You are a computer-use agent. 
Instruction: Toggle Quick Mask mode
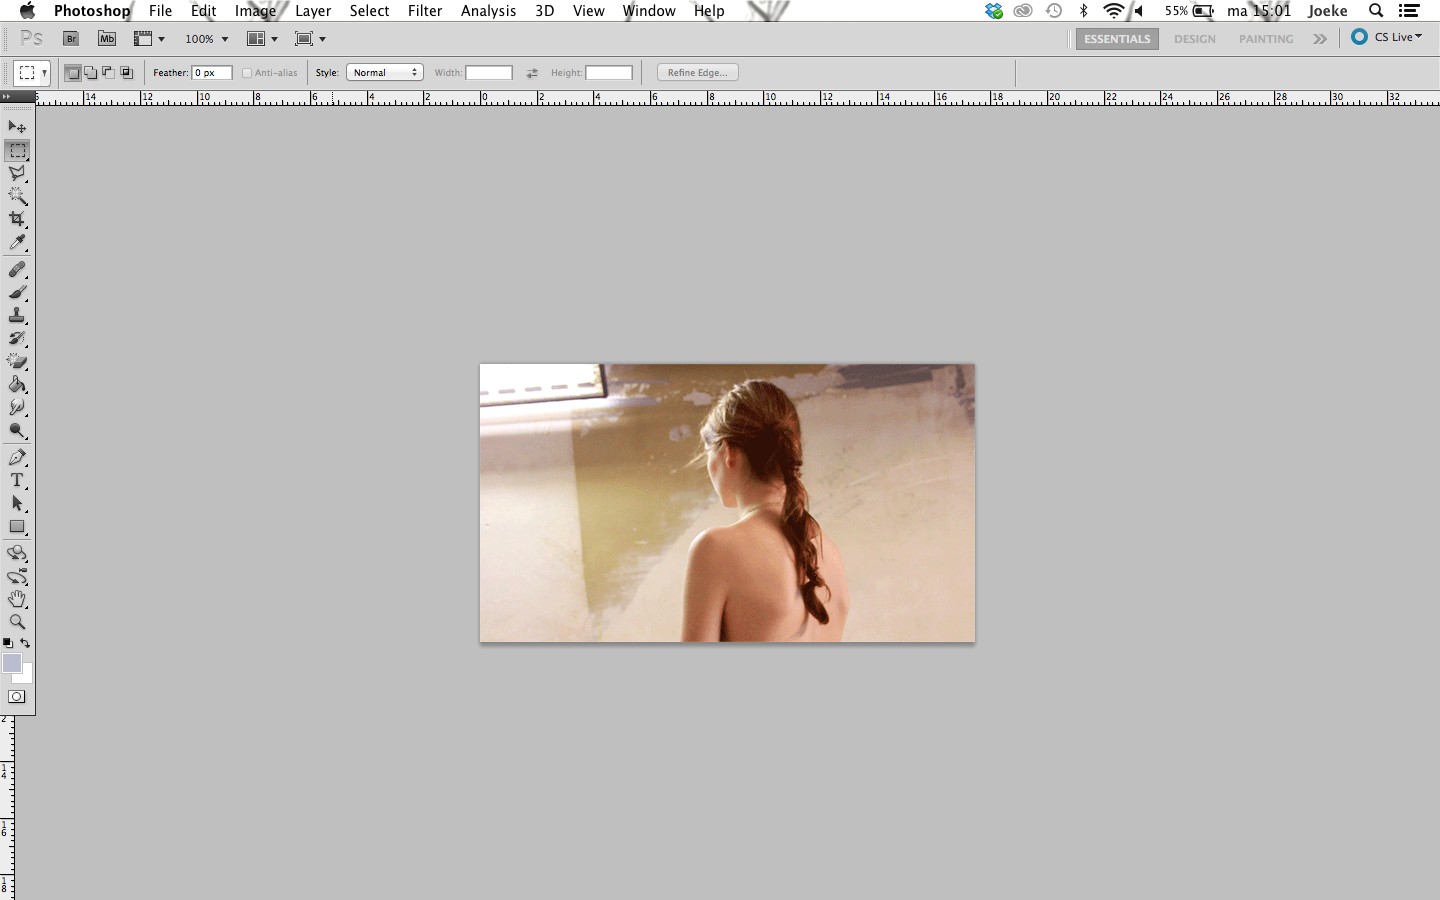pyautogui.click(x=17, y=697)
